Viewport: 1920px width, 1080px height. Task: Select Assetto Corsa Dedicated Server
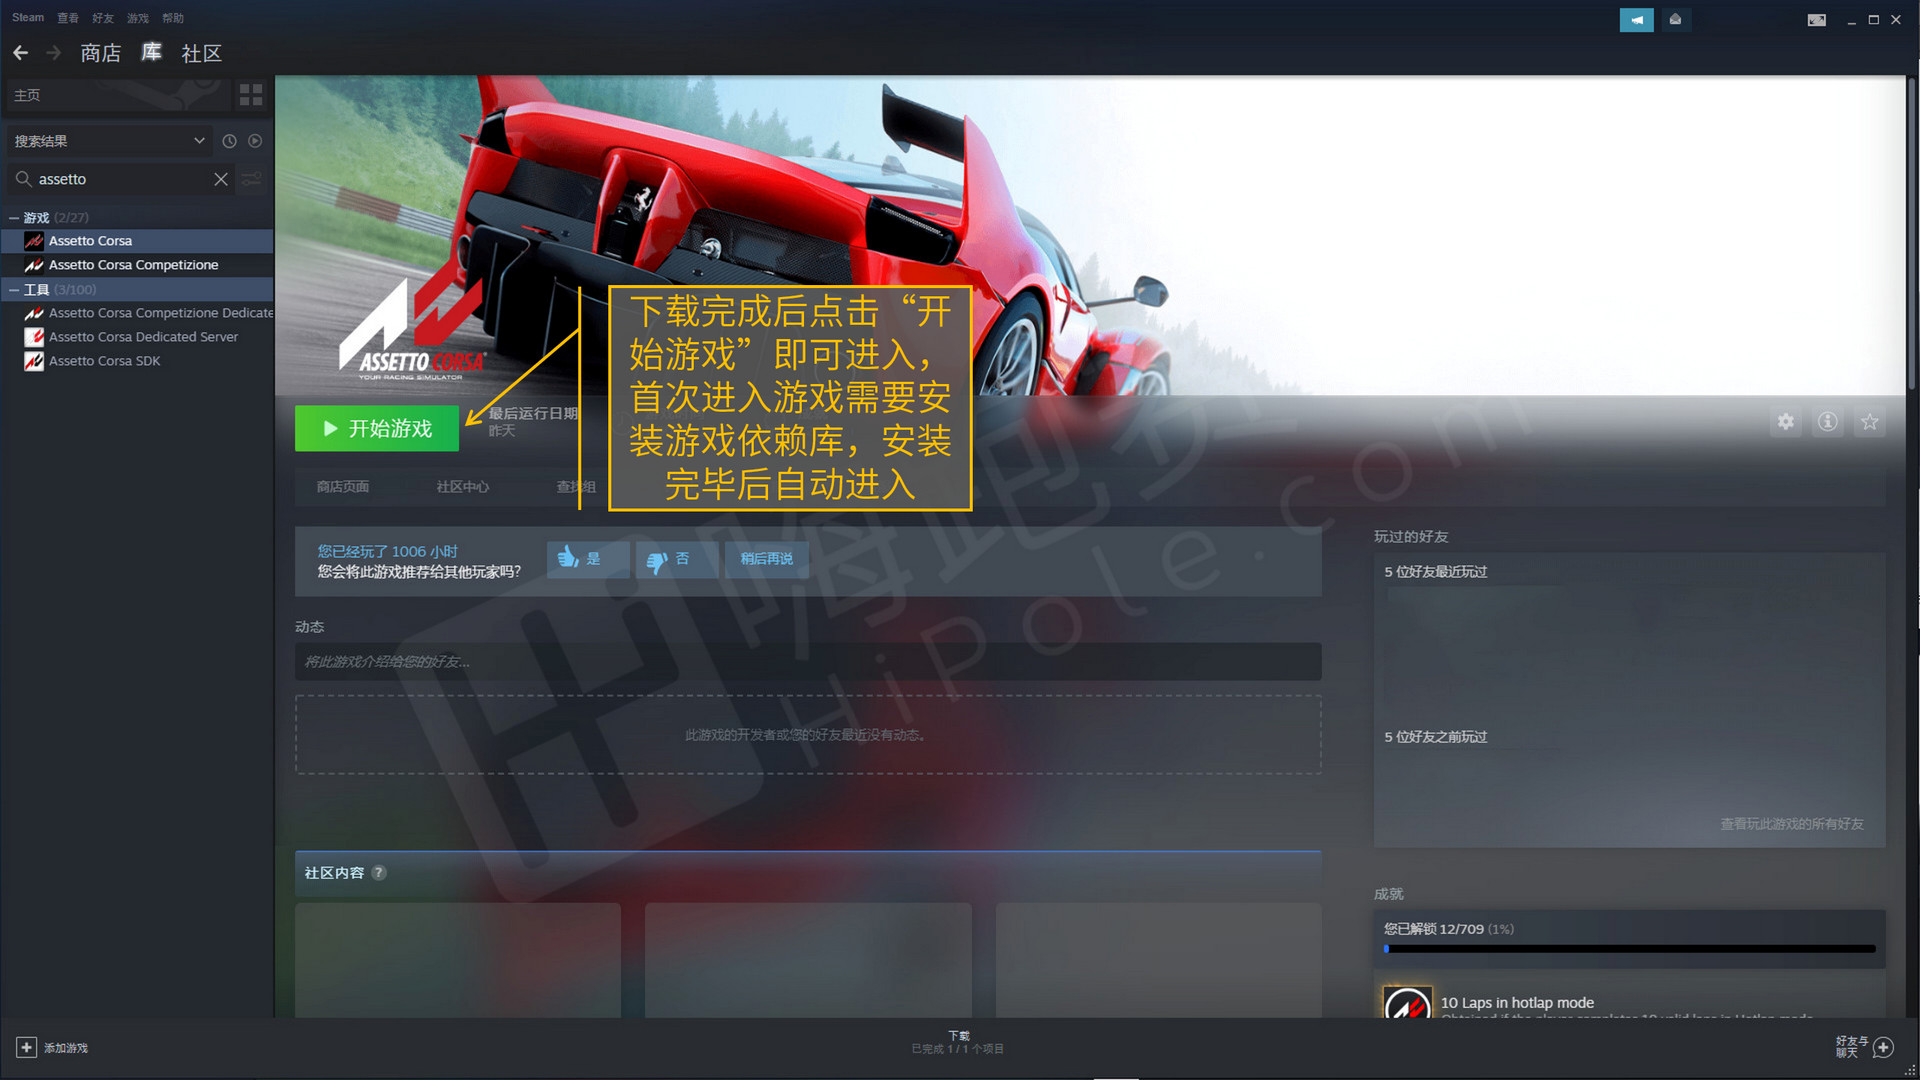tap(137, 337)
